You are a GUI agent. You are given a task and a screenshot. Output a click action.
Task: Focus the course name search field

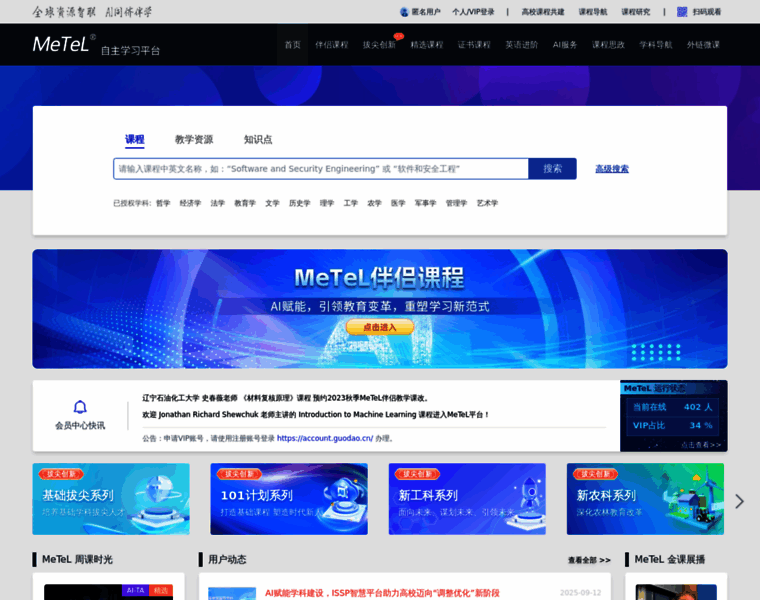tap(320, 168)
